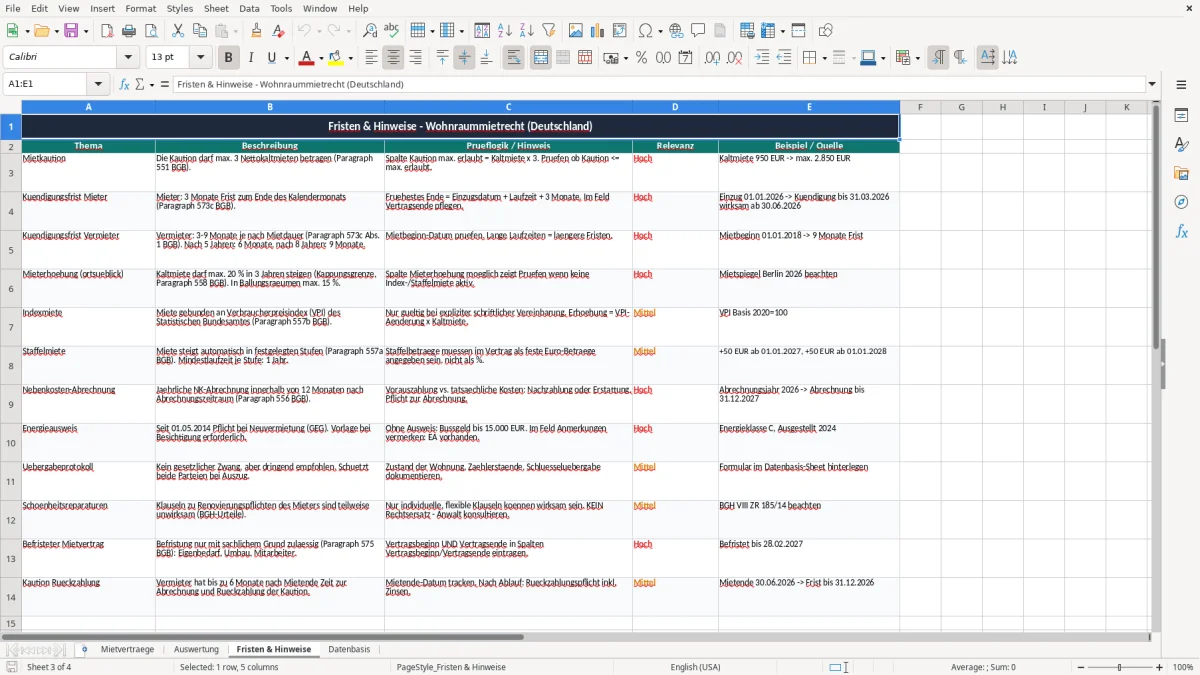The height and width of the screenshot is (675, 1200).
Task: Open font color dropdown arrow
Action: click(322, 58)
